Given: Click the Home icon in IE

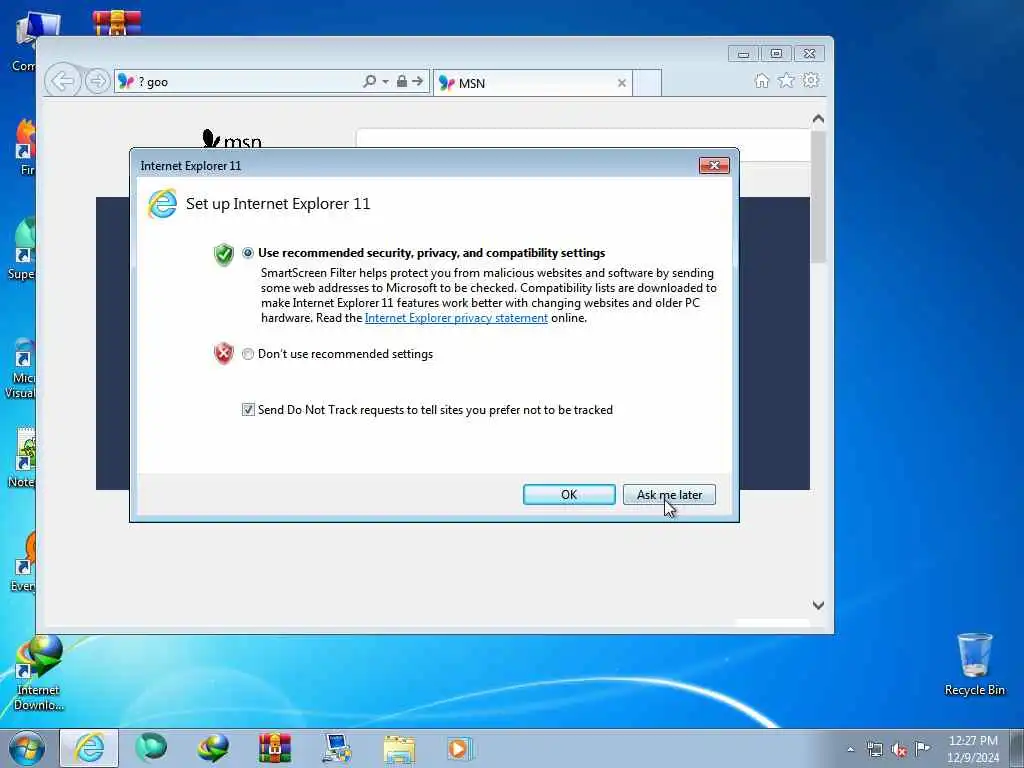Looking at the screenshot, I should (761, 80).
